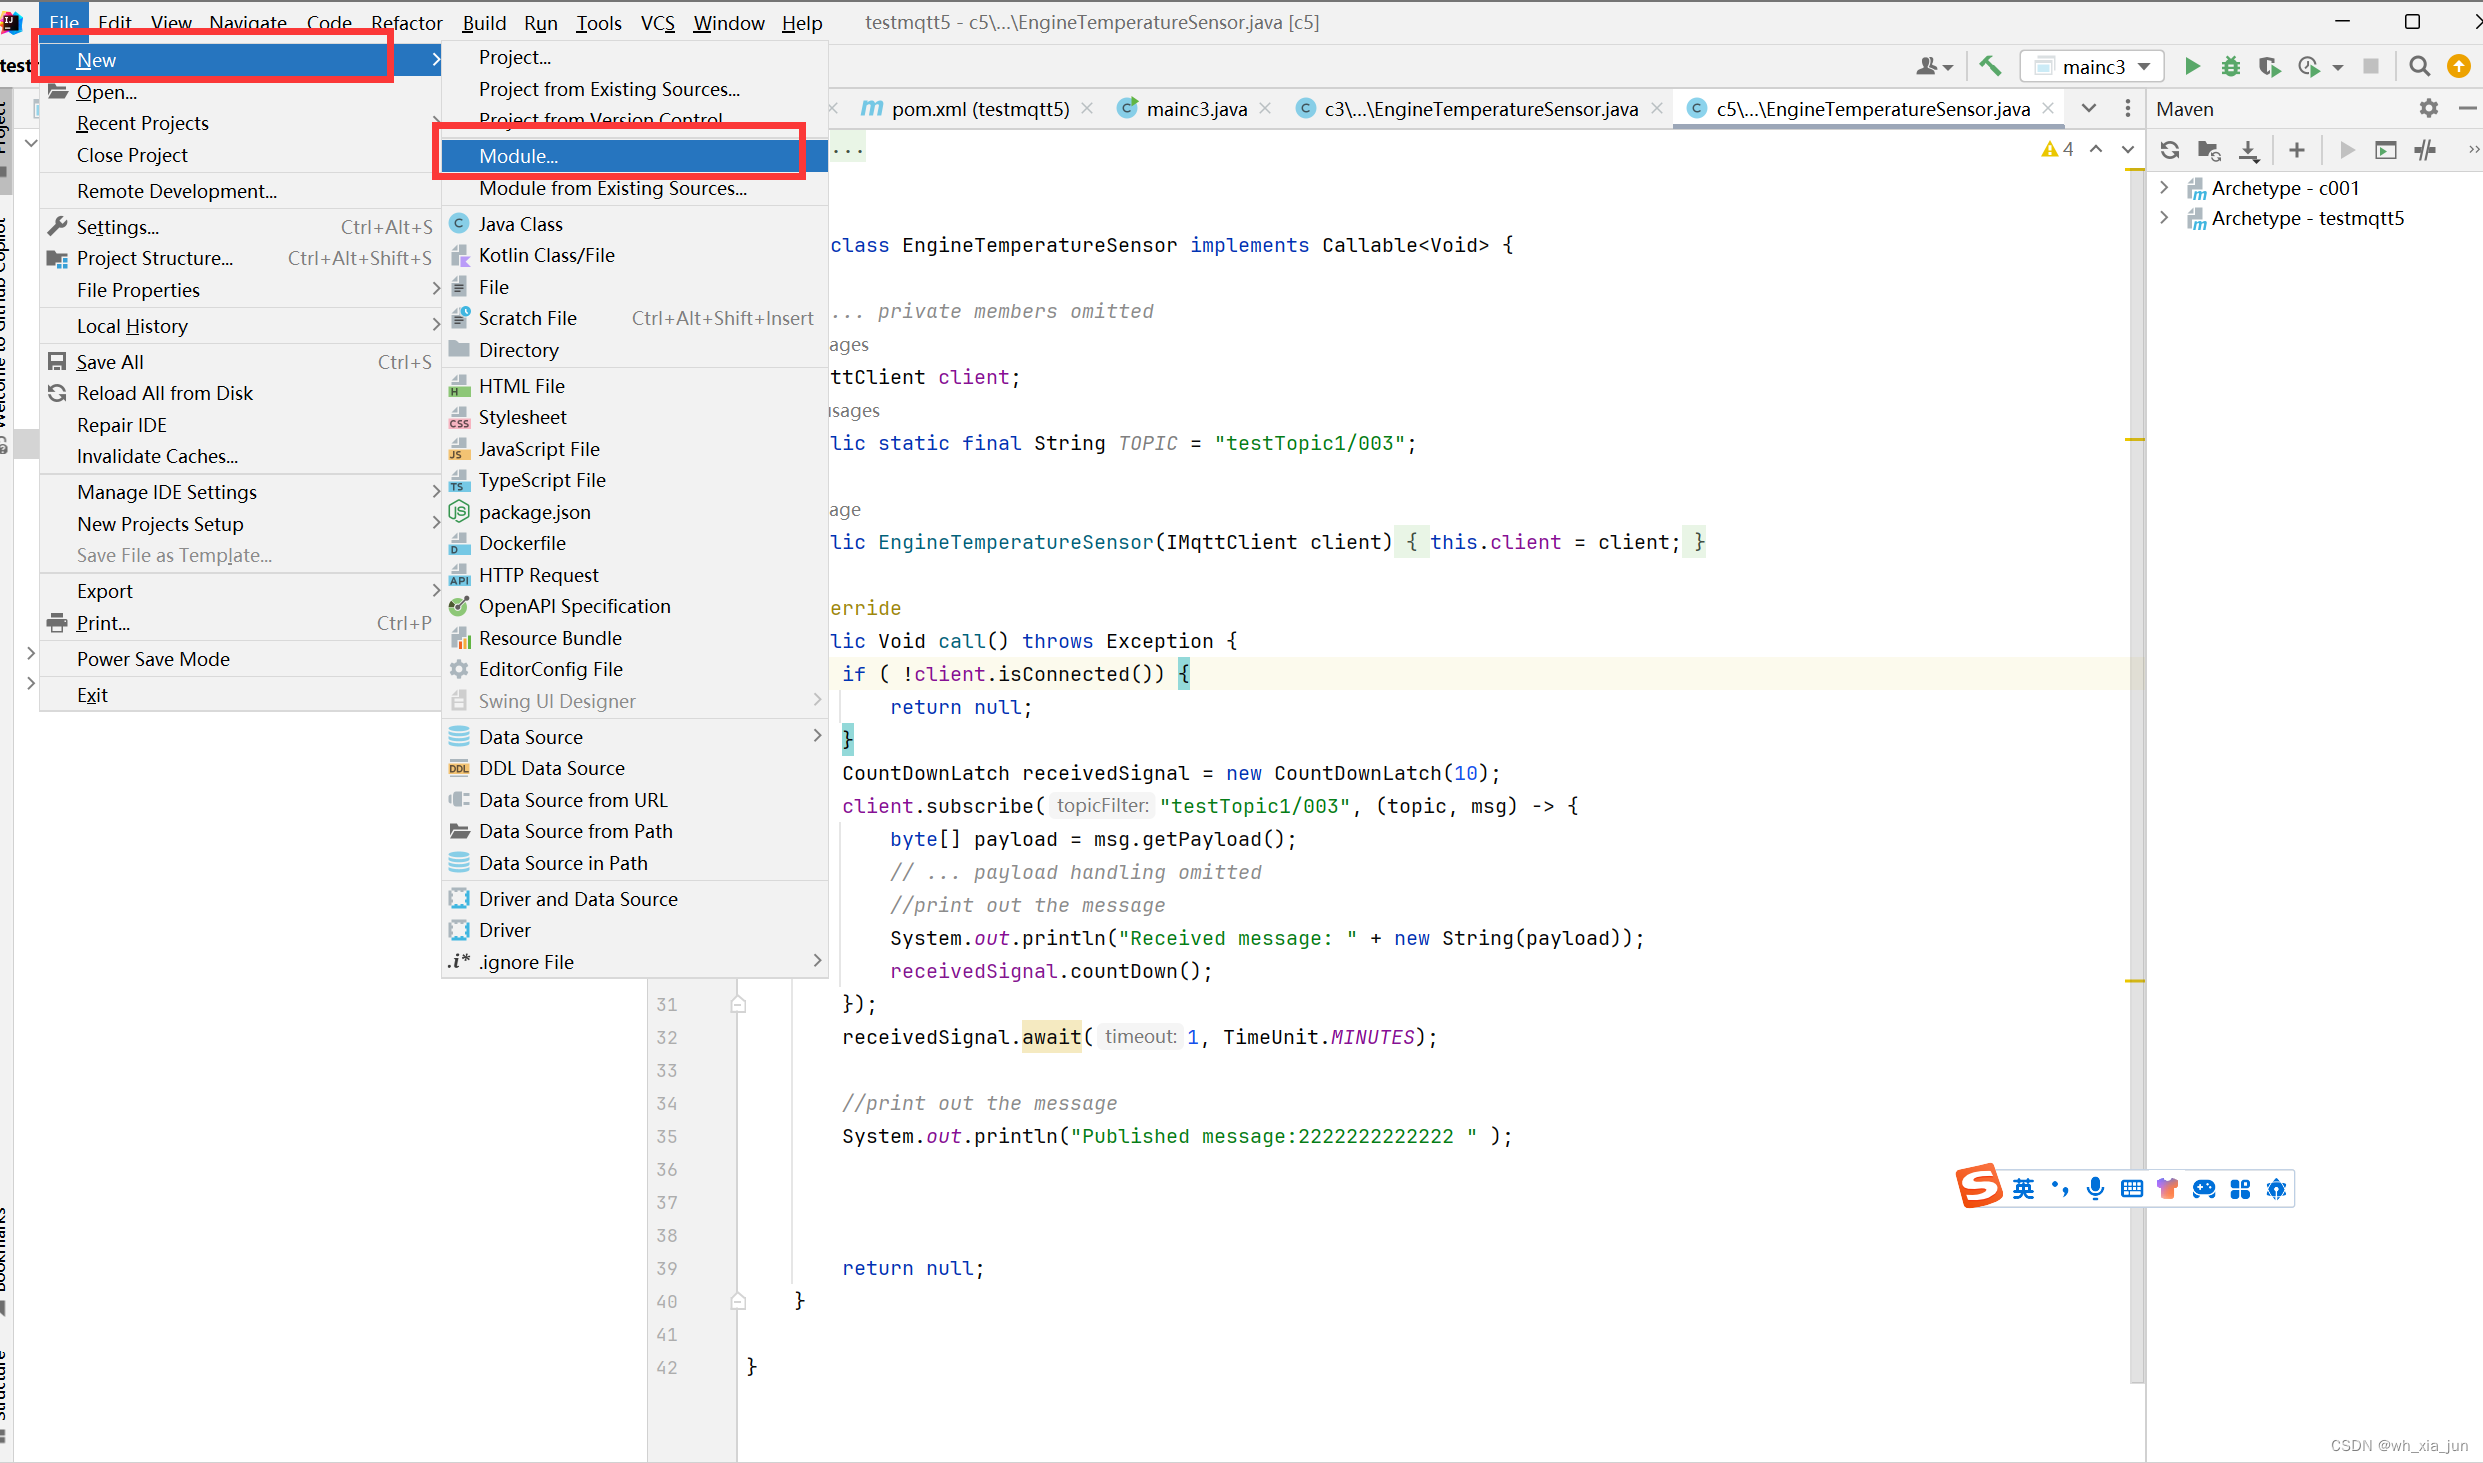Image resolution: width=2483 pixels, height=1463 pixels.
Task: Open the user account icon menu
Action: tap(1934, 66)
